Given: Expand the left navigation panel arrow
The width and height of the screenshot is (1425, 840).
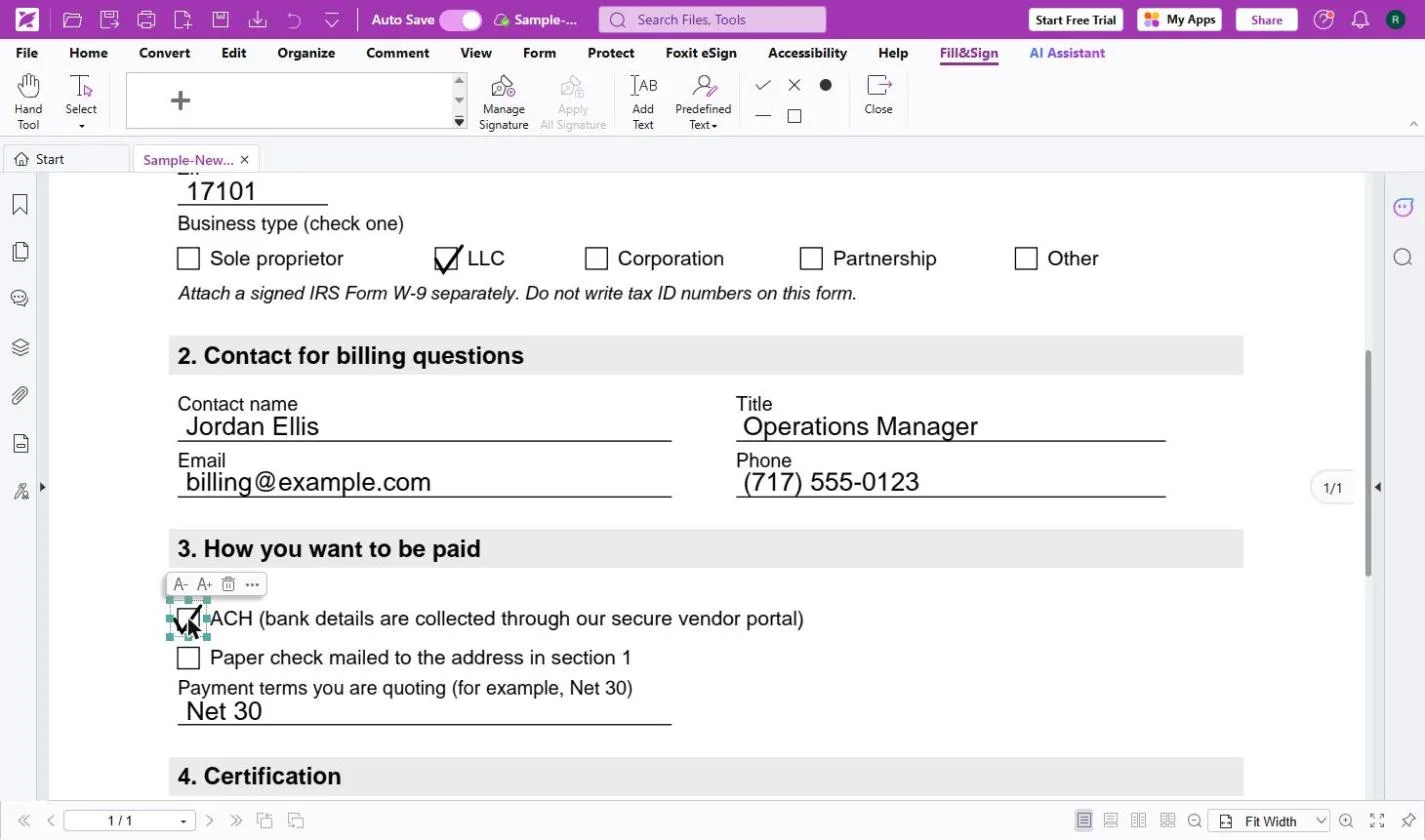Looking at the screenshot, I should point(42,487).
